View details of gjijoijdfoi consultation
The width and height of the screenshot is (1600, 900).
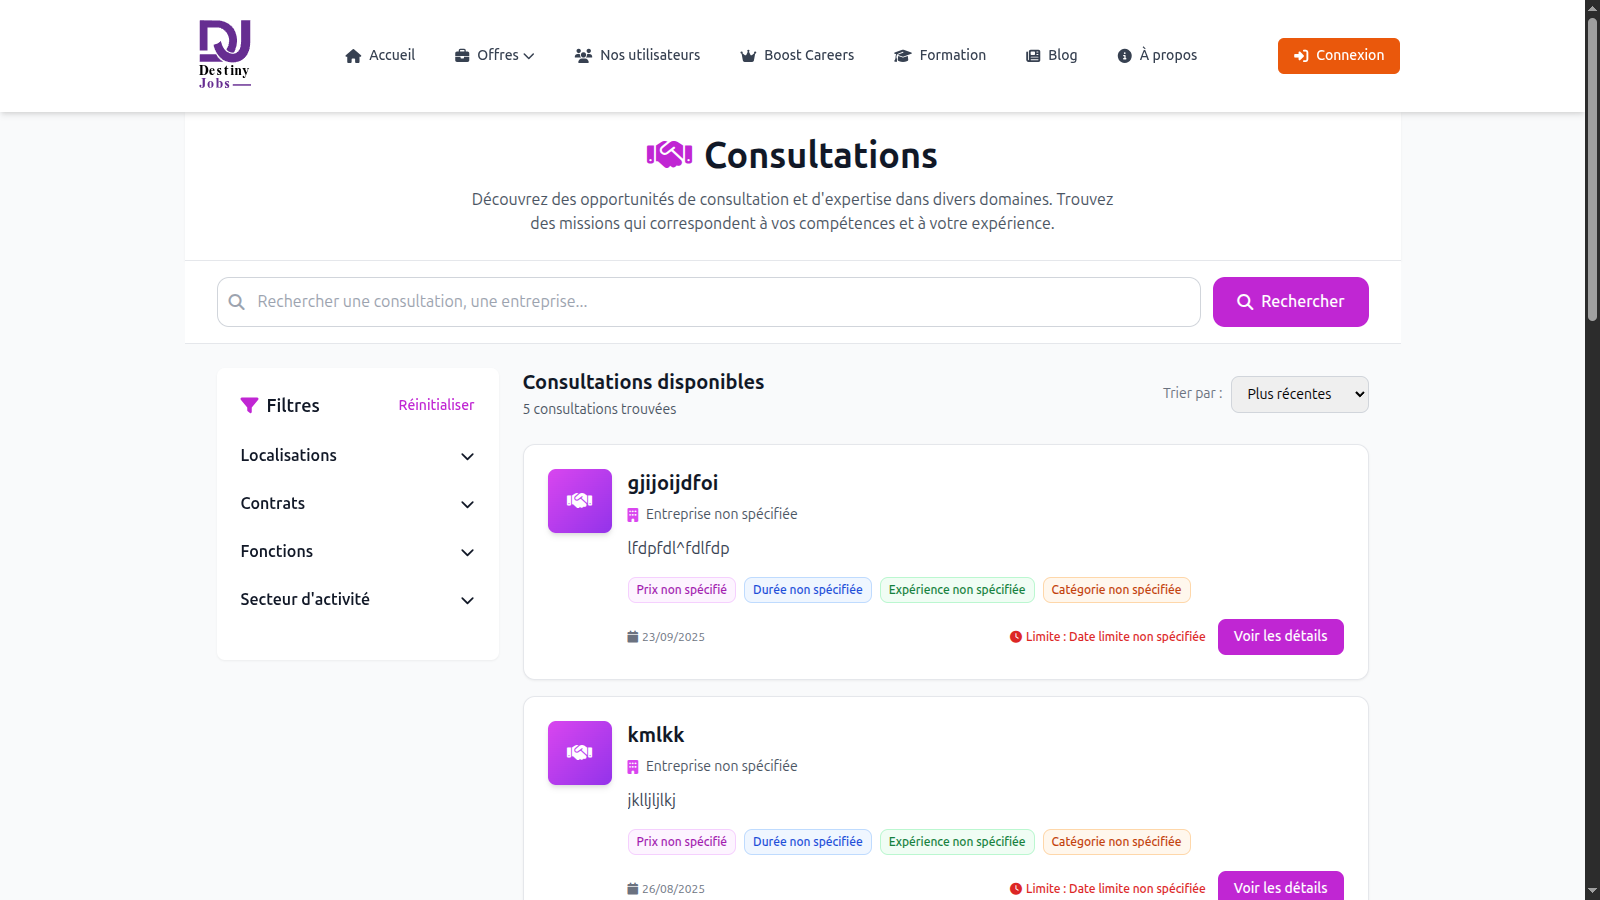(1280, 637)
